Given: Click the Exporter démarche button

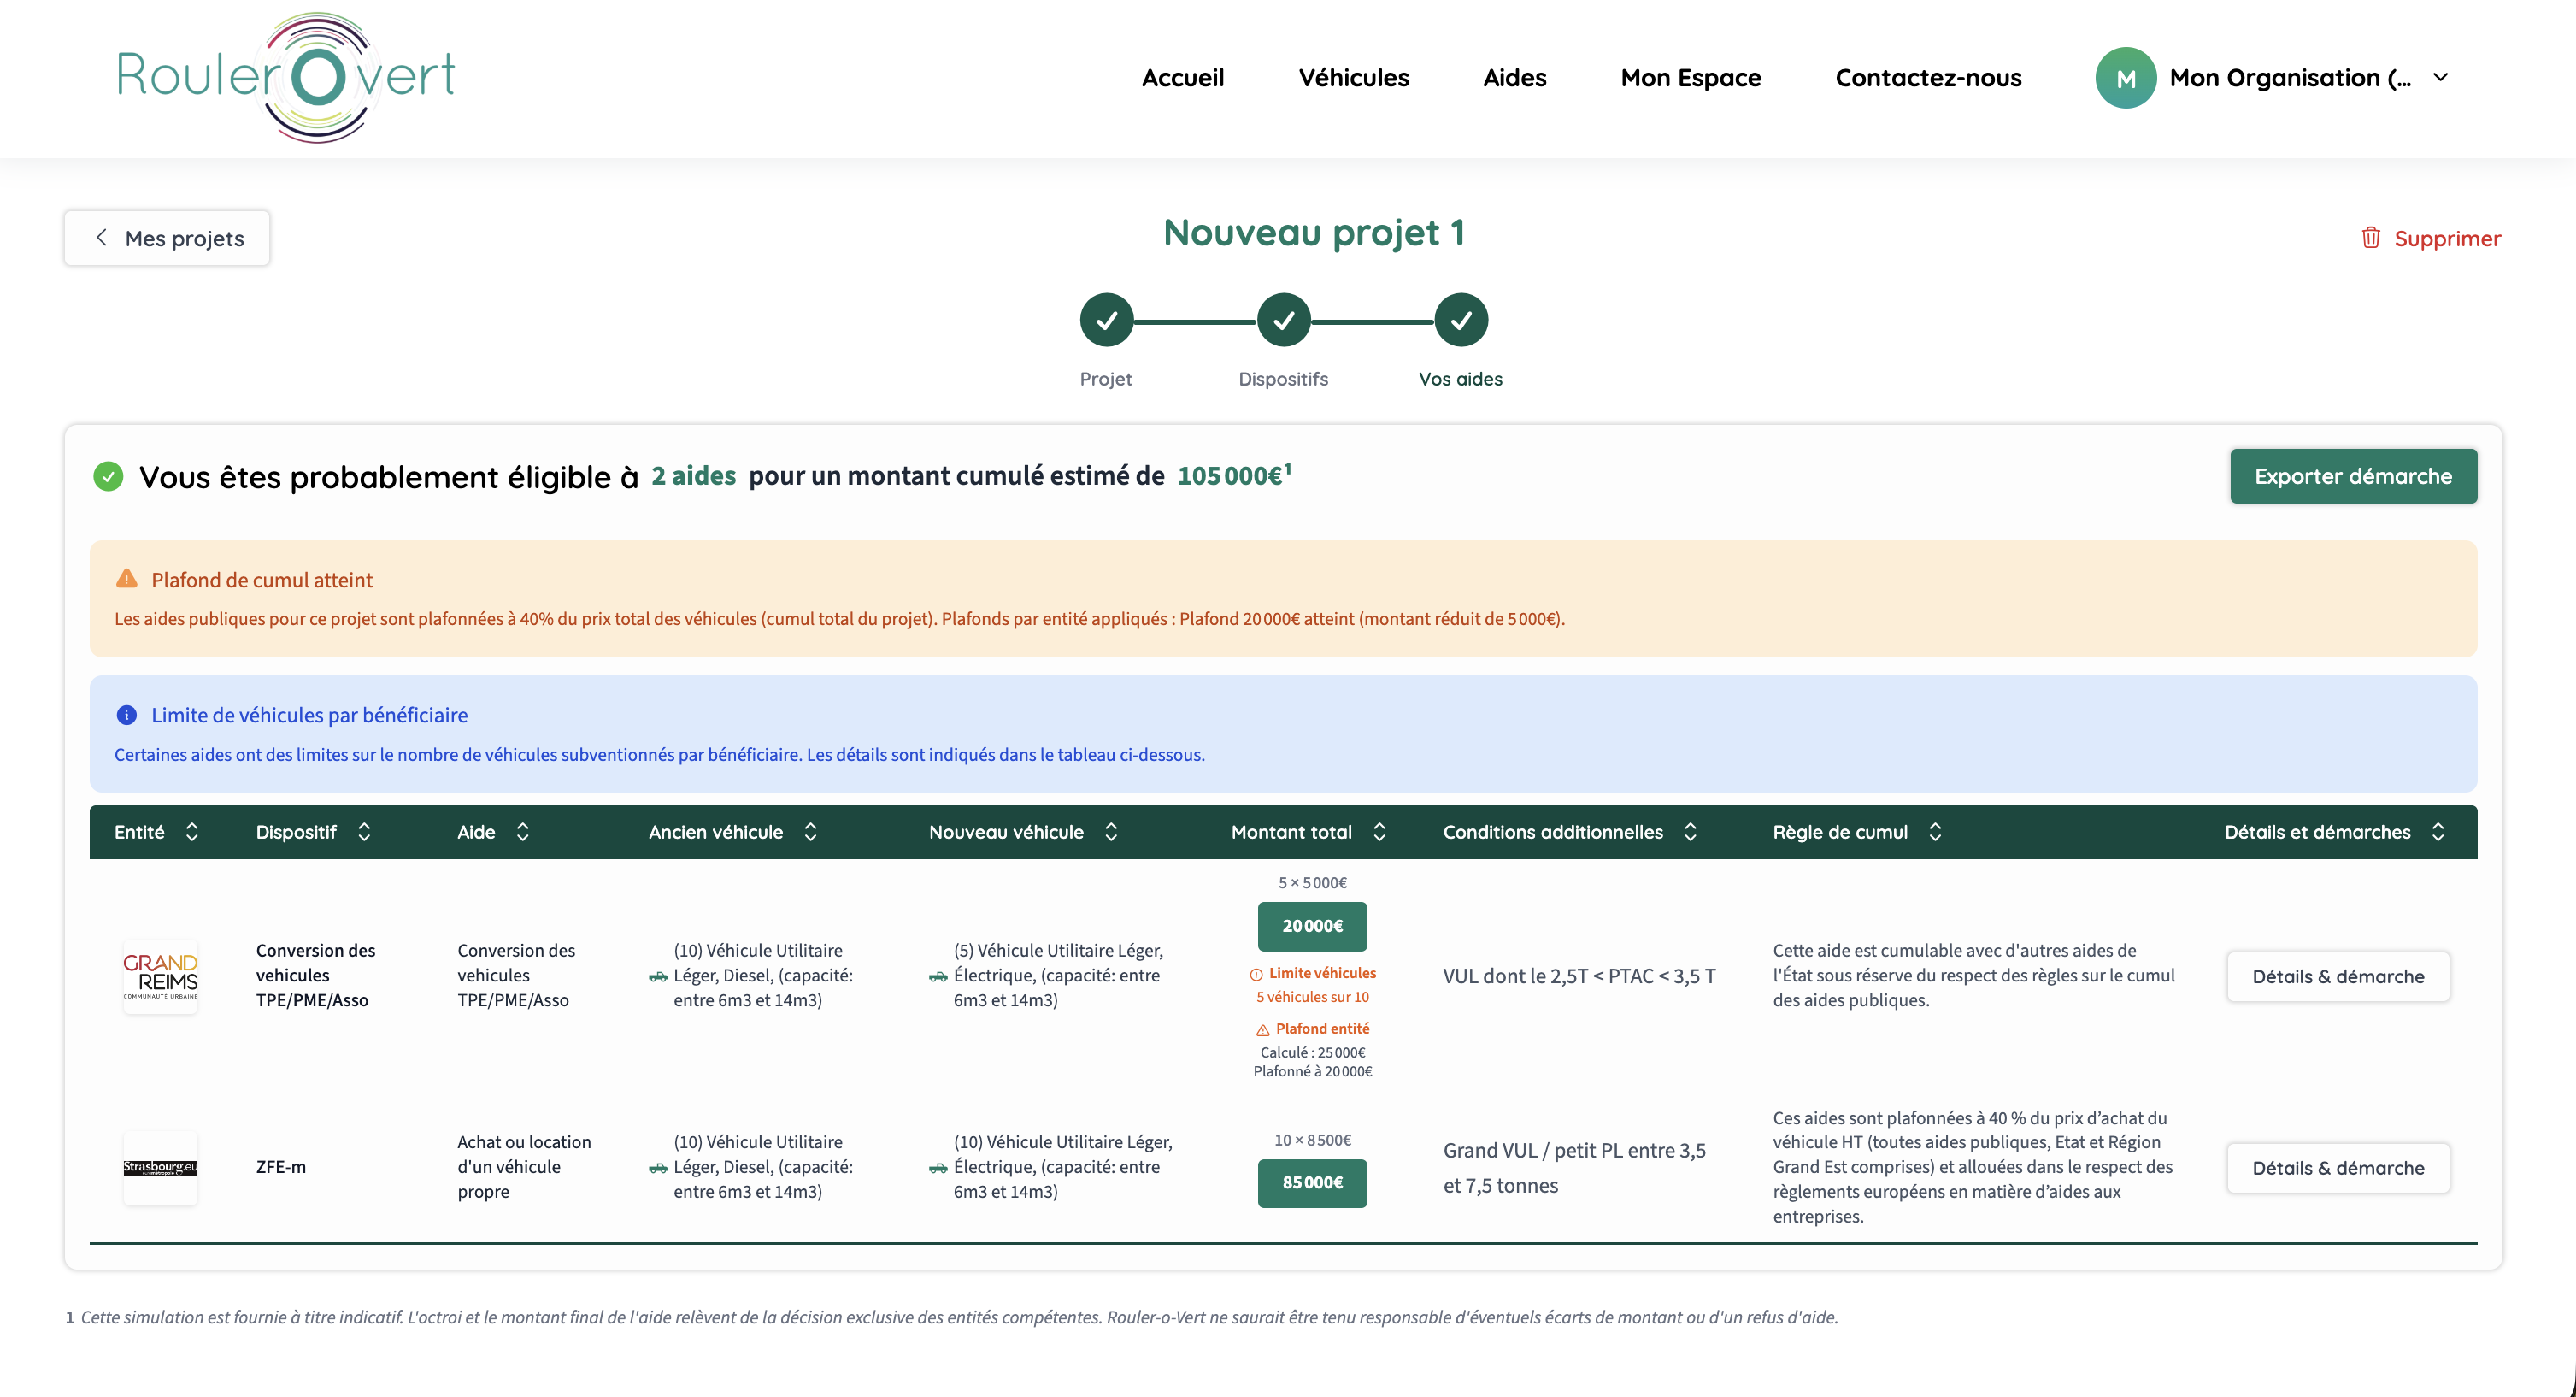Looking at the screenshot, I should 2352,476.
